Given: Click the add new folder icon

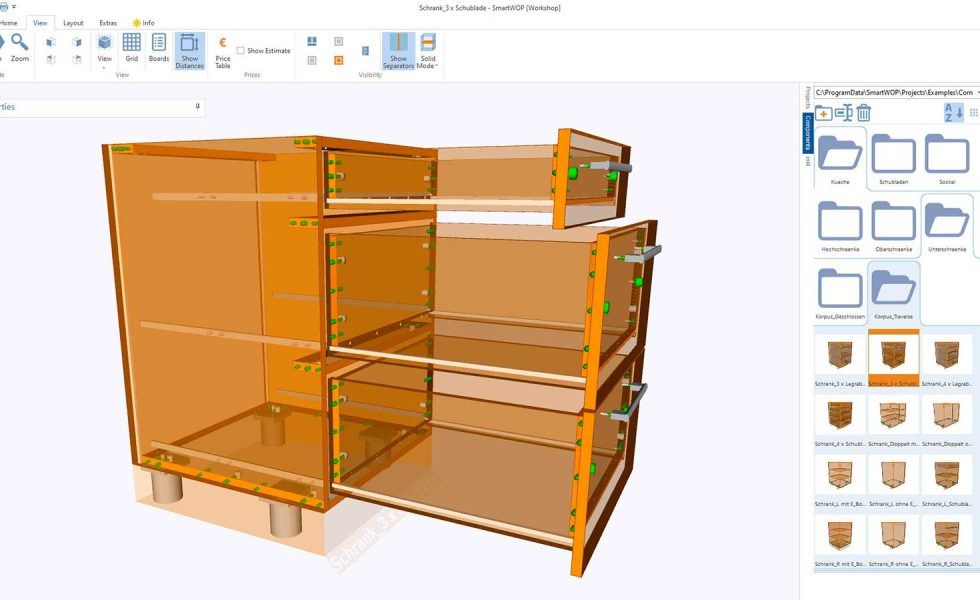Looking at the screenshot, I should 824,112.
